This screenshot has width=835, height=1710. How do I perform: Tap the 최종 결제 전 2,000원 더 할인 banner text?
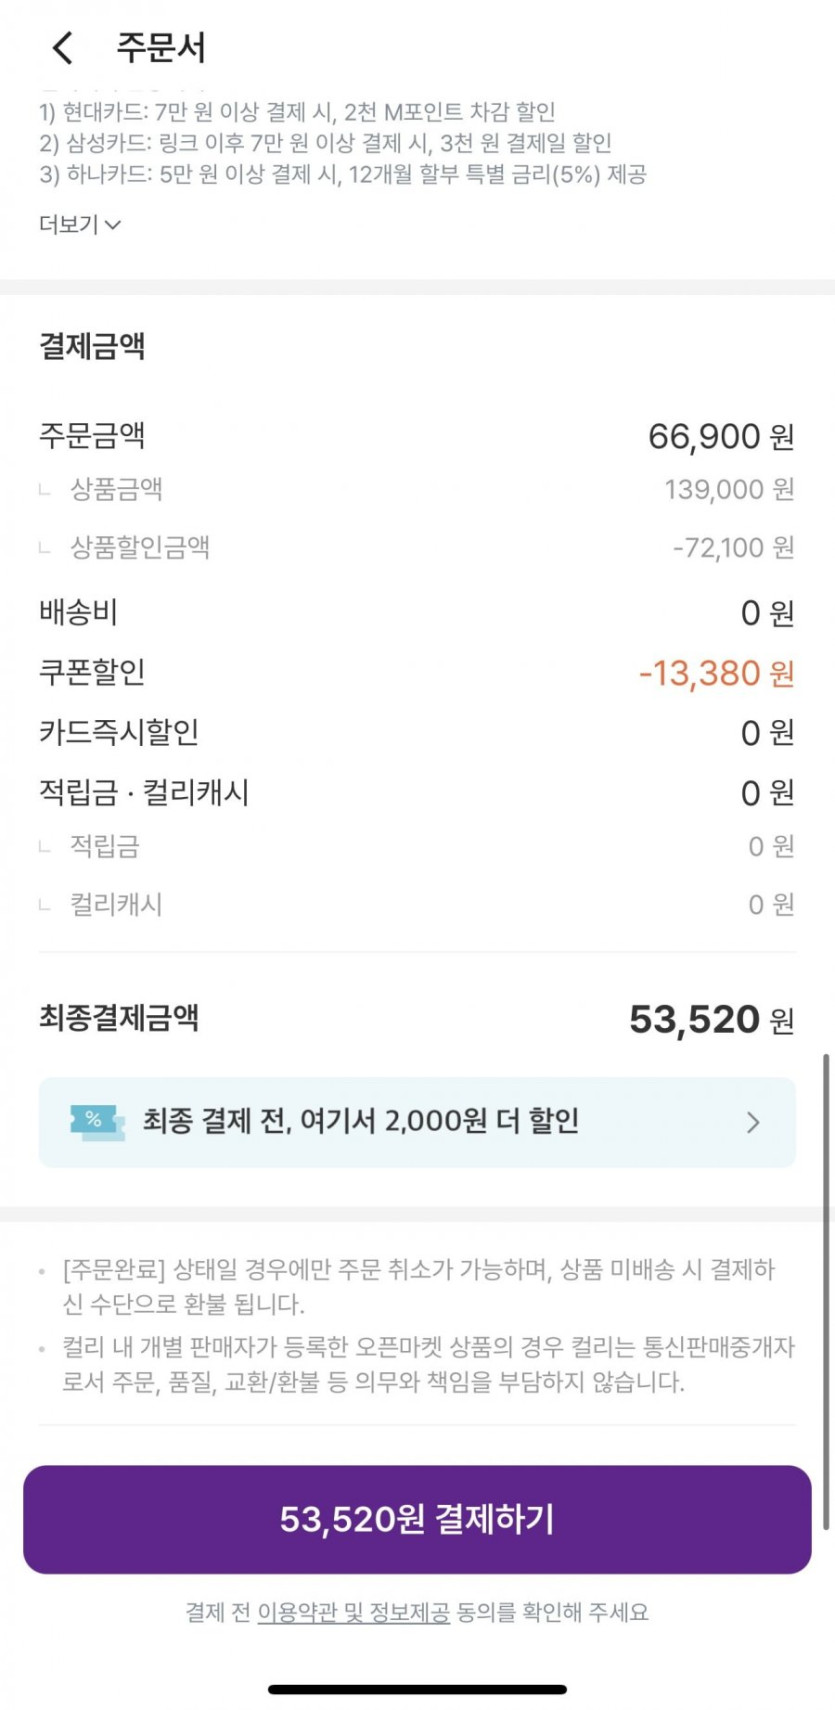tap(360, 1121)
